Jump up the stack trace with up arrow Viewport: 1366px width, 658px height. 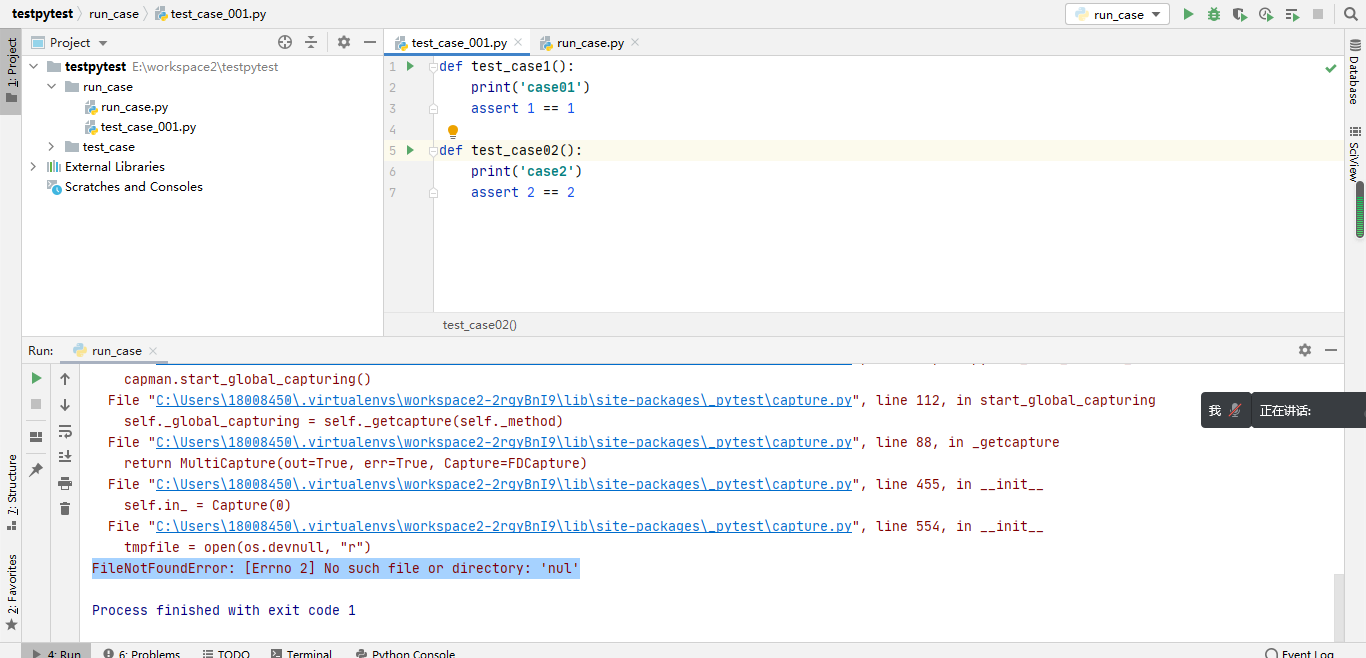[x=65, y=379]
